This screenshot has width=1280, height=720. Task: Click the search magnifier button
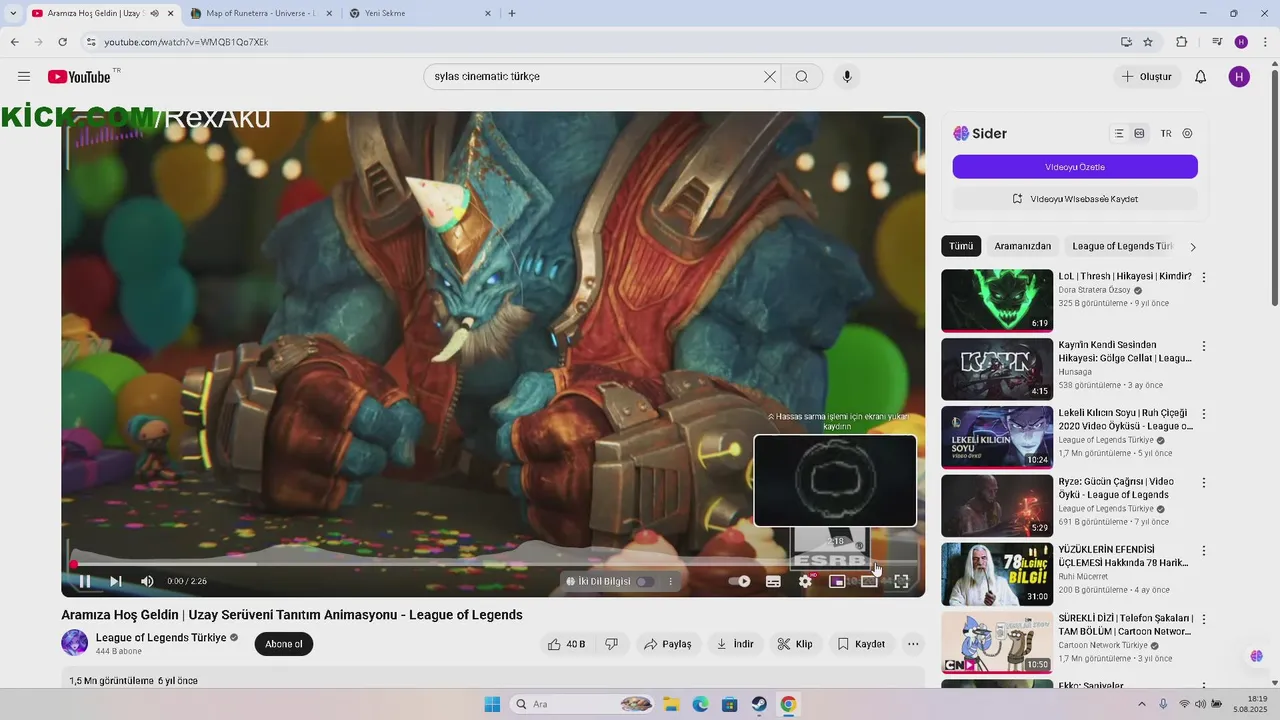tap(802, 77)
